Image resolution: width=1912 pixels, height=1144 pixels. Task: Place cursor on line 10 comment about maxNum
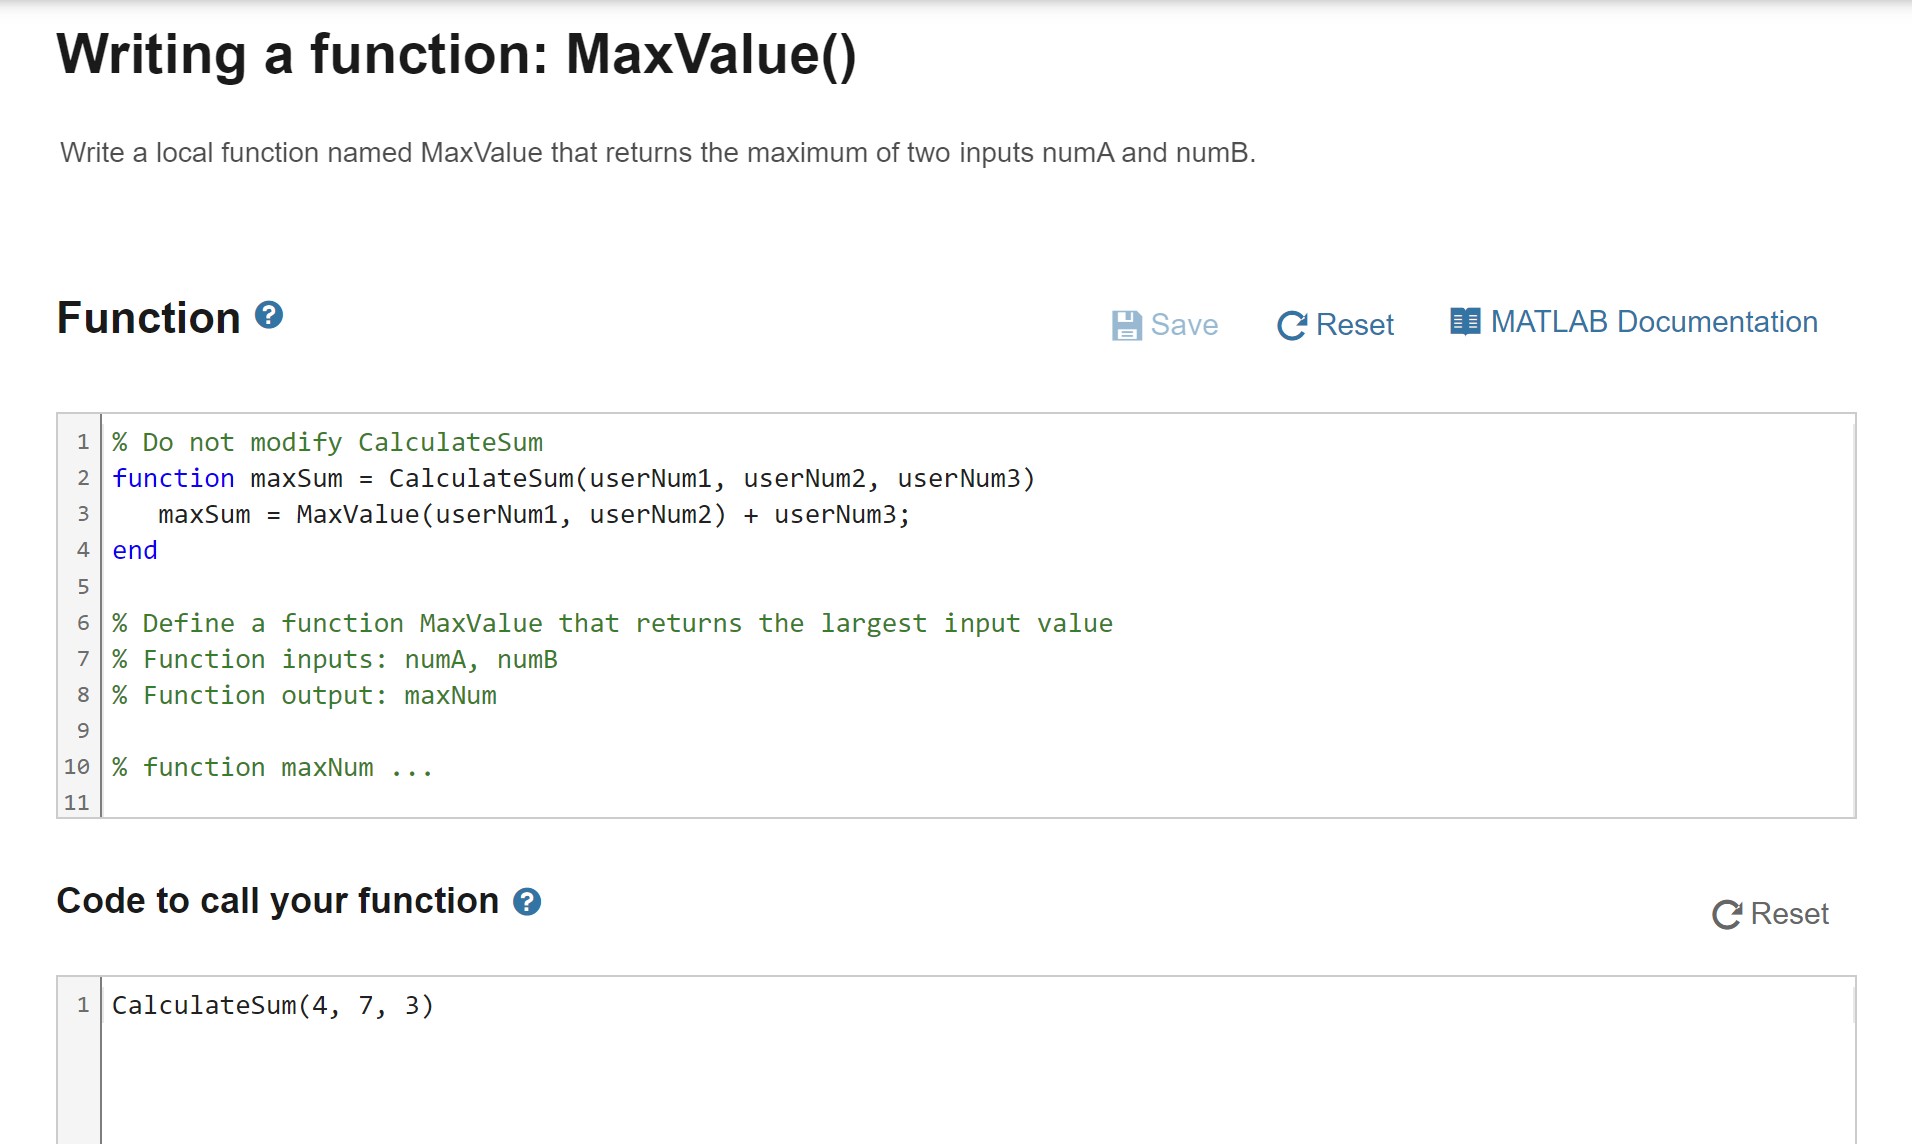pyautogui.click(x=272, y=767)
